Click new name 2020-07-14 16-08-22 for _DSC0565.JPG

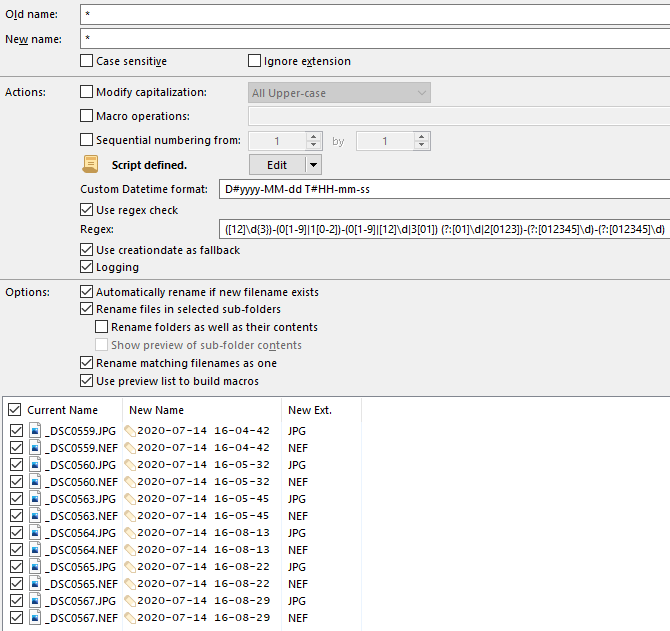pos(203,566)
